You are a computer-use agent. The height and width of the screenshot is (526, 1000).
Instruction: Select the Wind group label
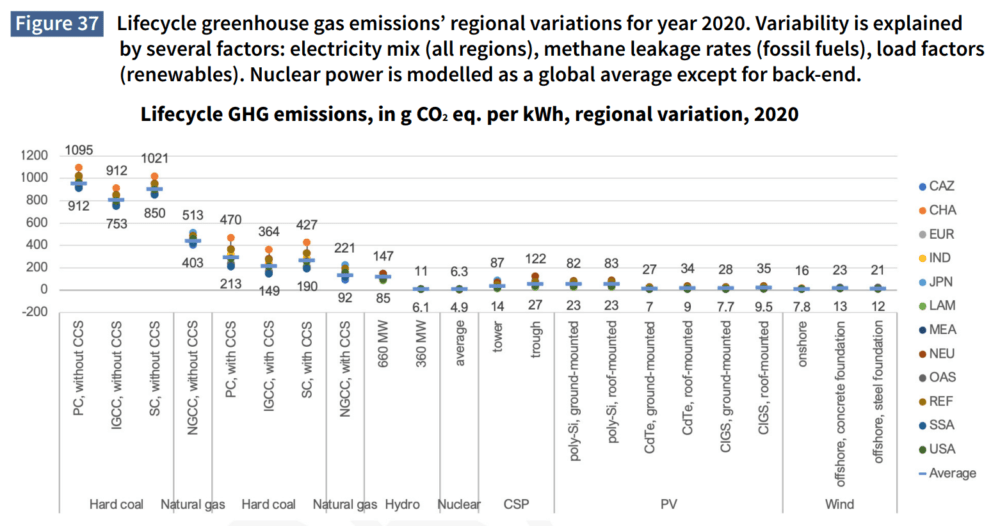tap(838, 505)
